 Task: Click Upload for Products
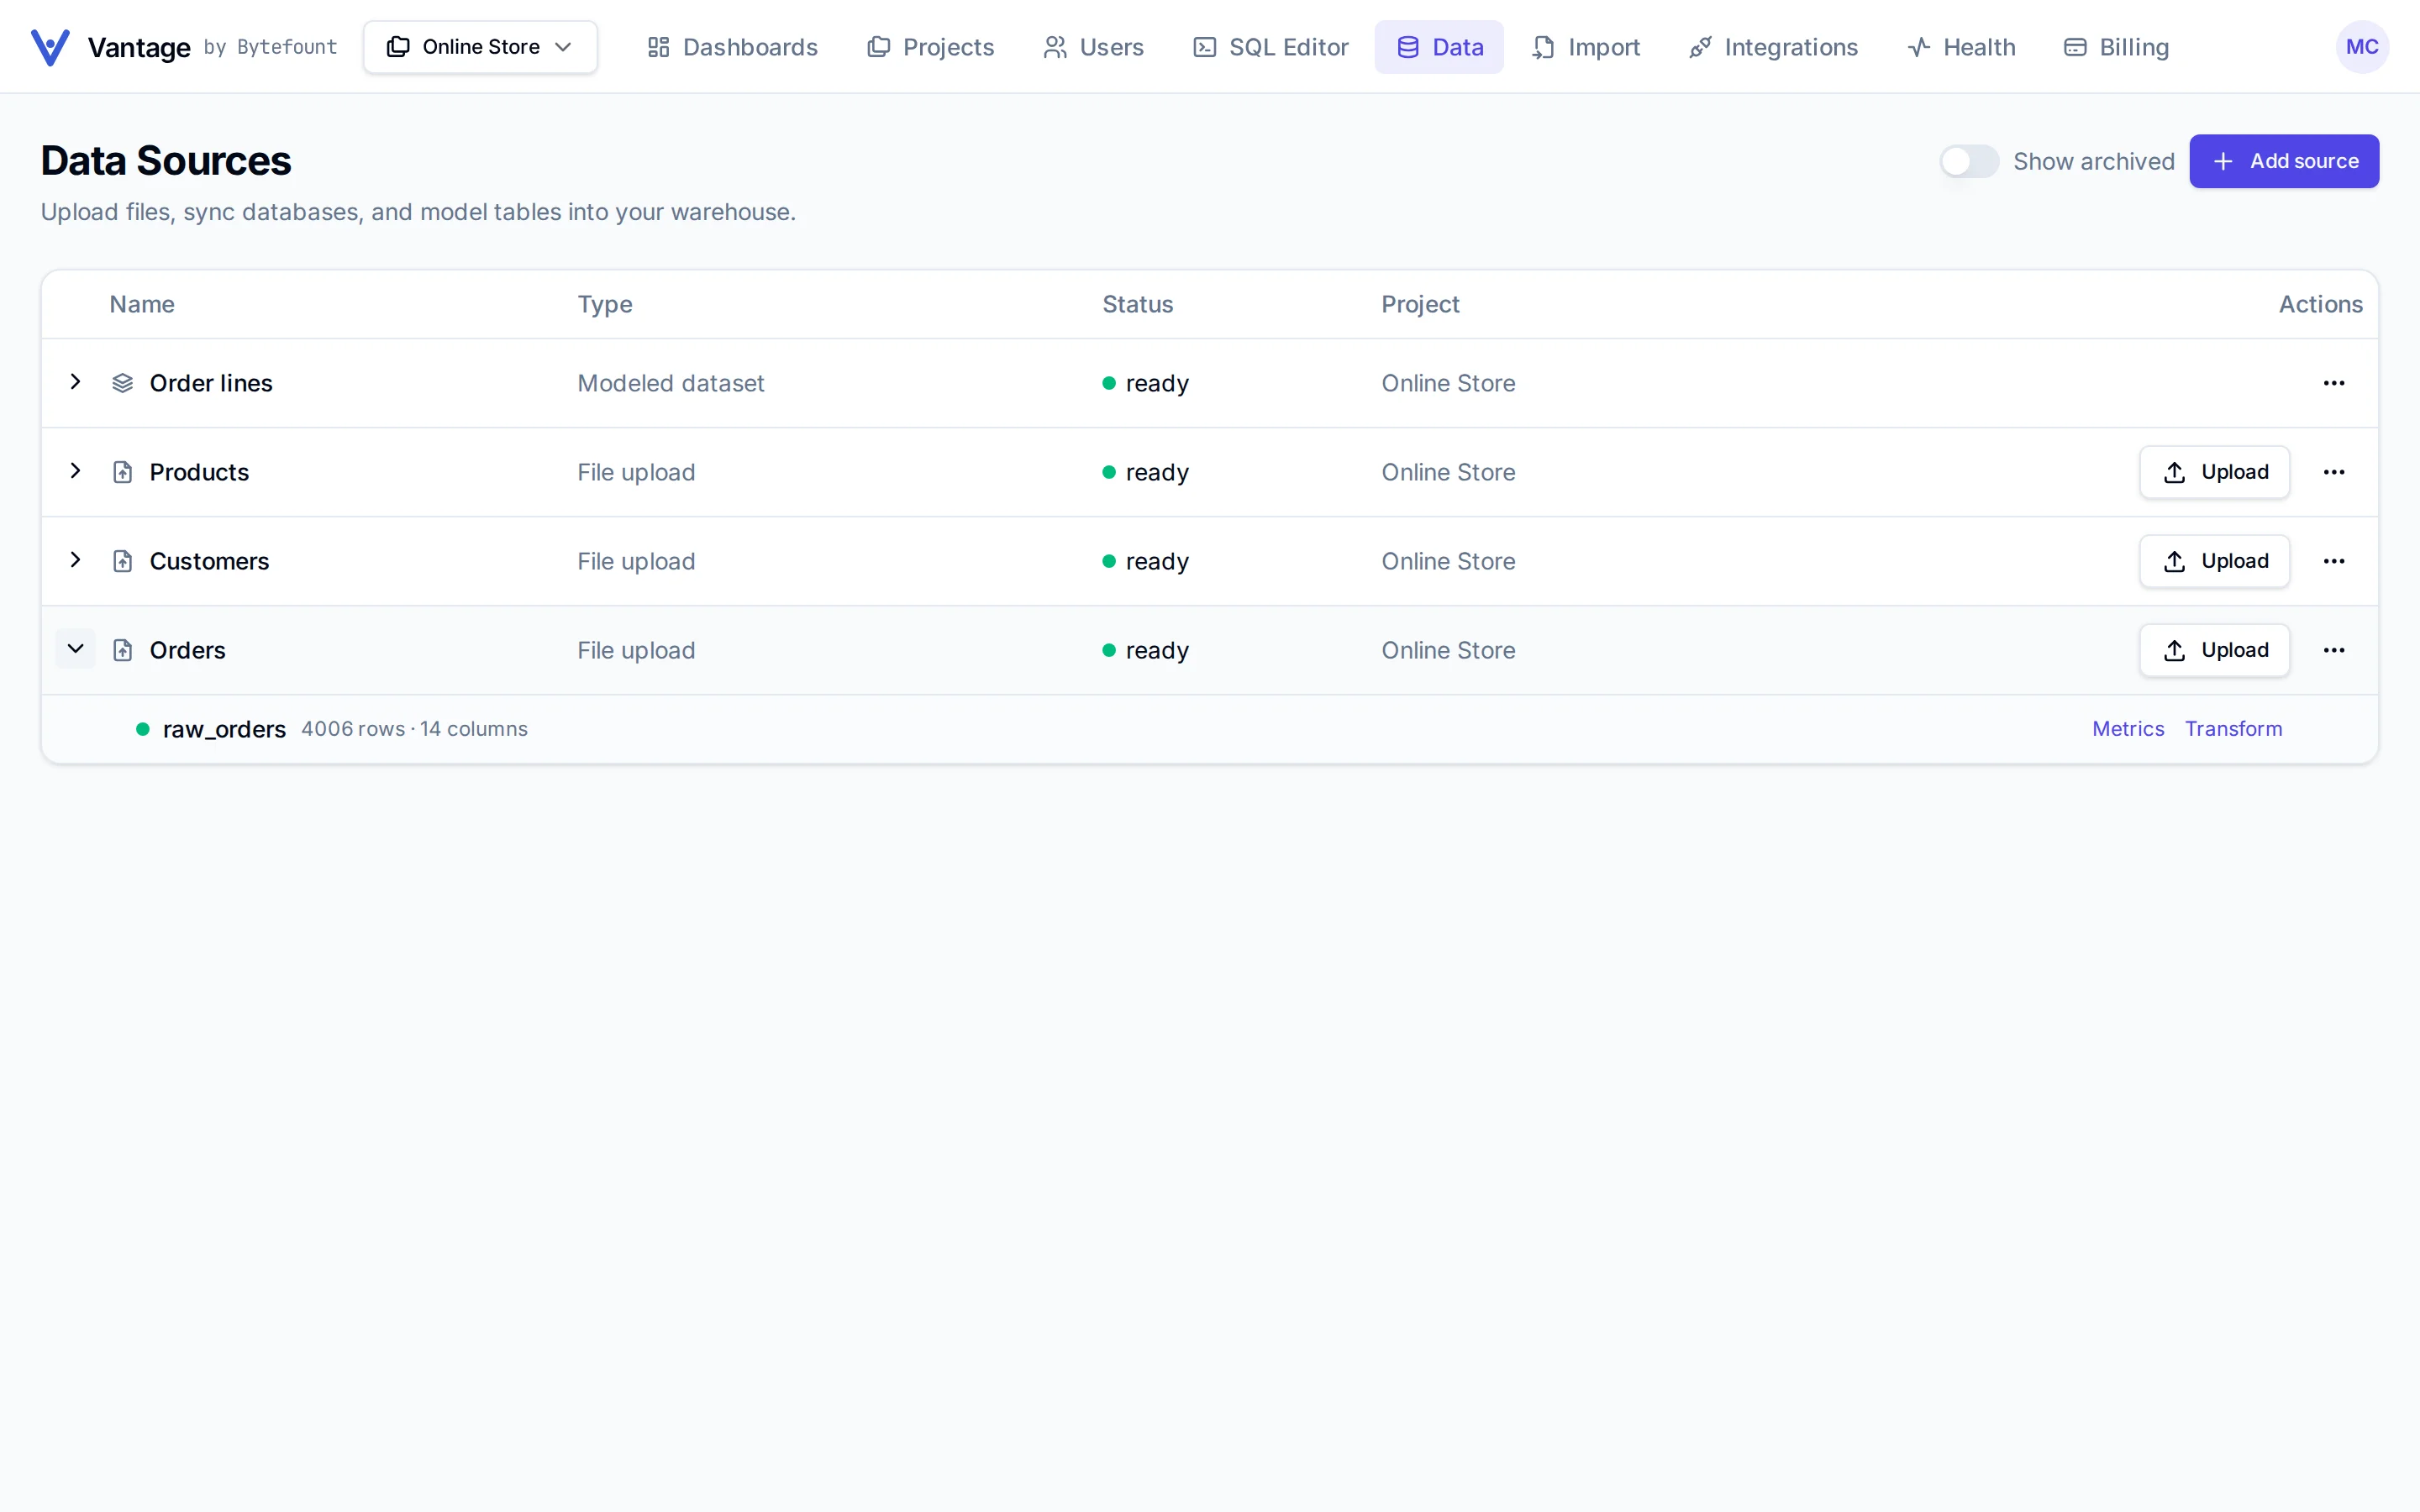2214,472
